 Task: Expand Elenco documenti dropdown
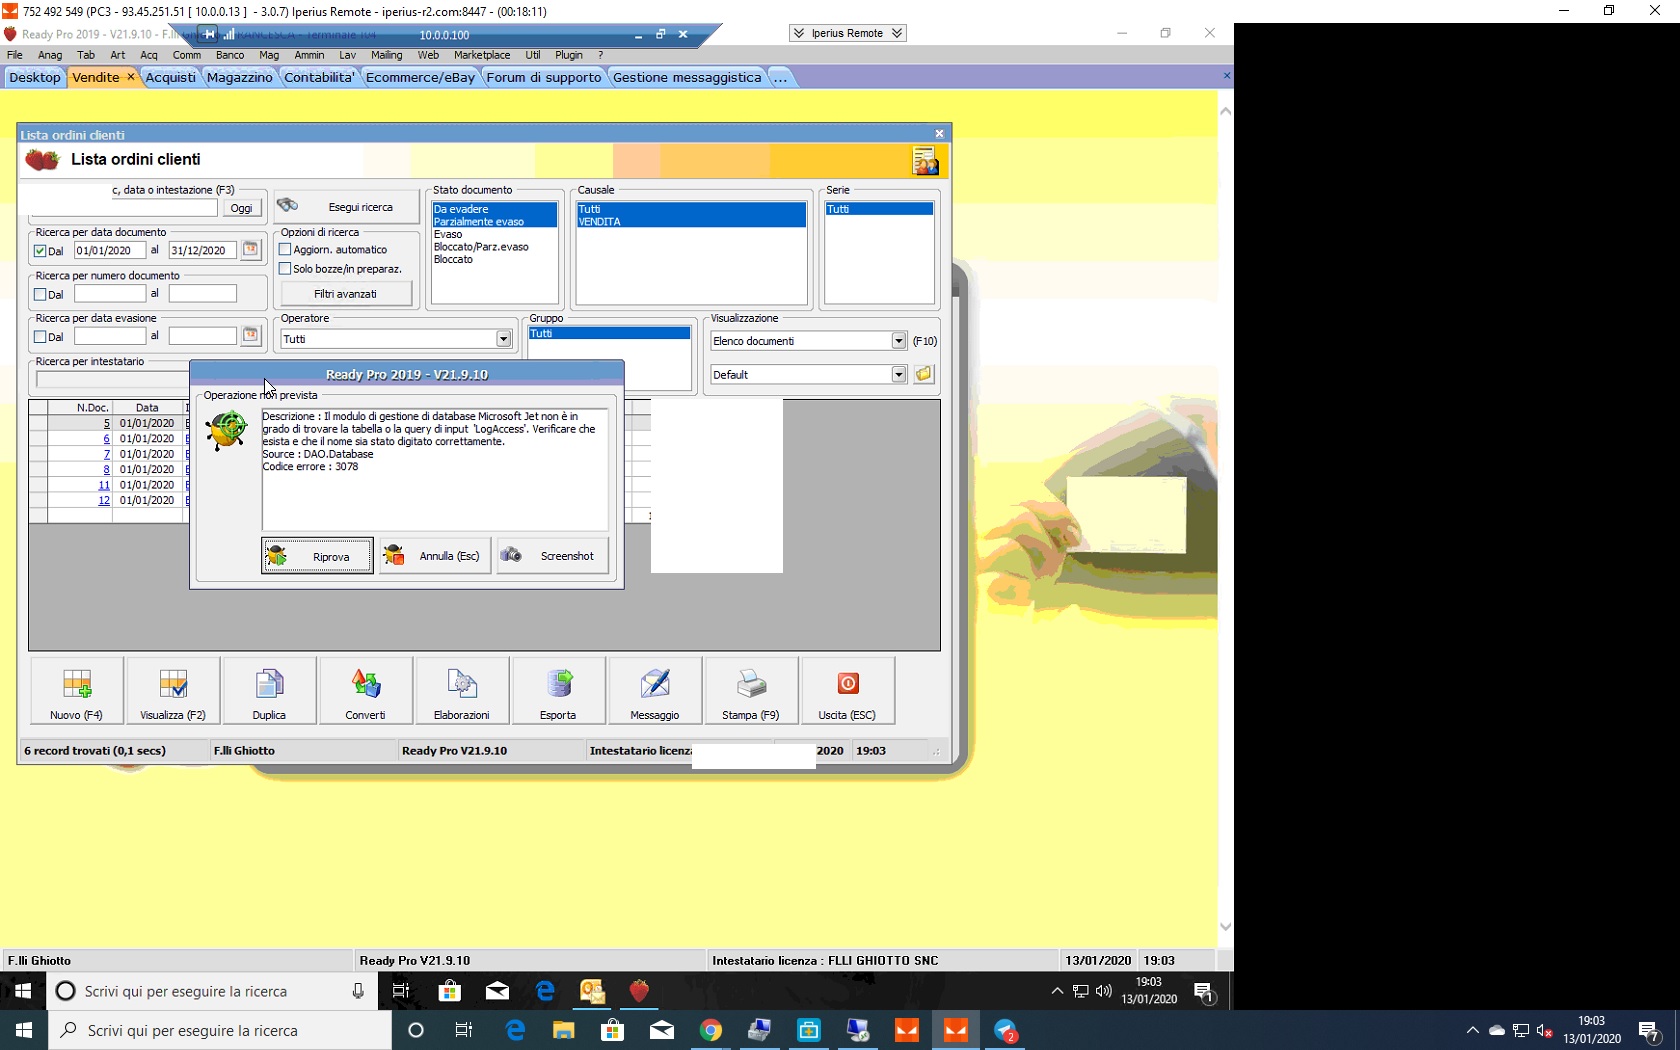898,341
